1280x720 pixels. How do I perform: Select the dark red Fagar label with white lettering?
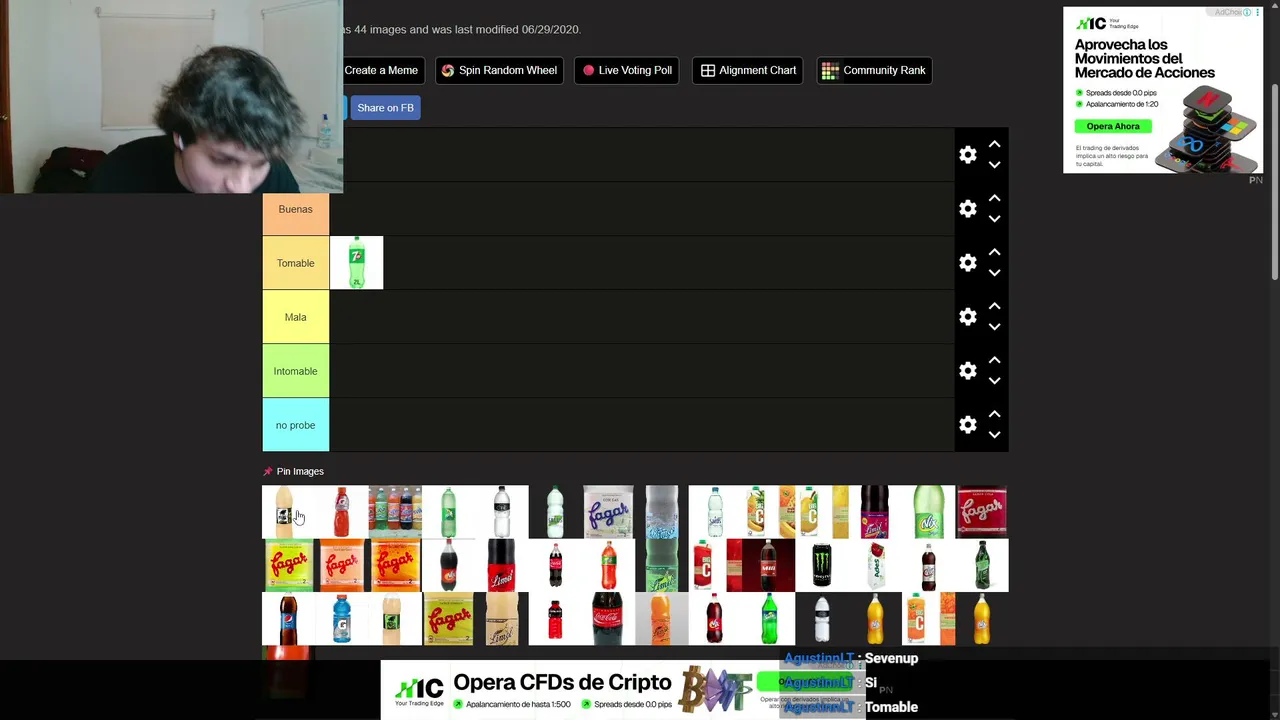tap(981, 512)
